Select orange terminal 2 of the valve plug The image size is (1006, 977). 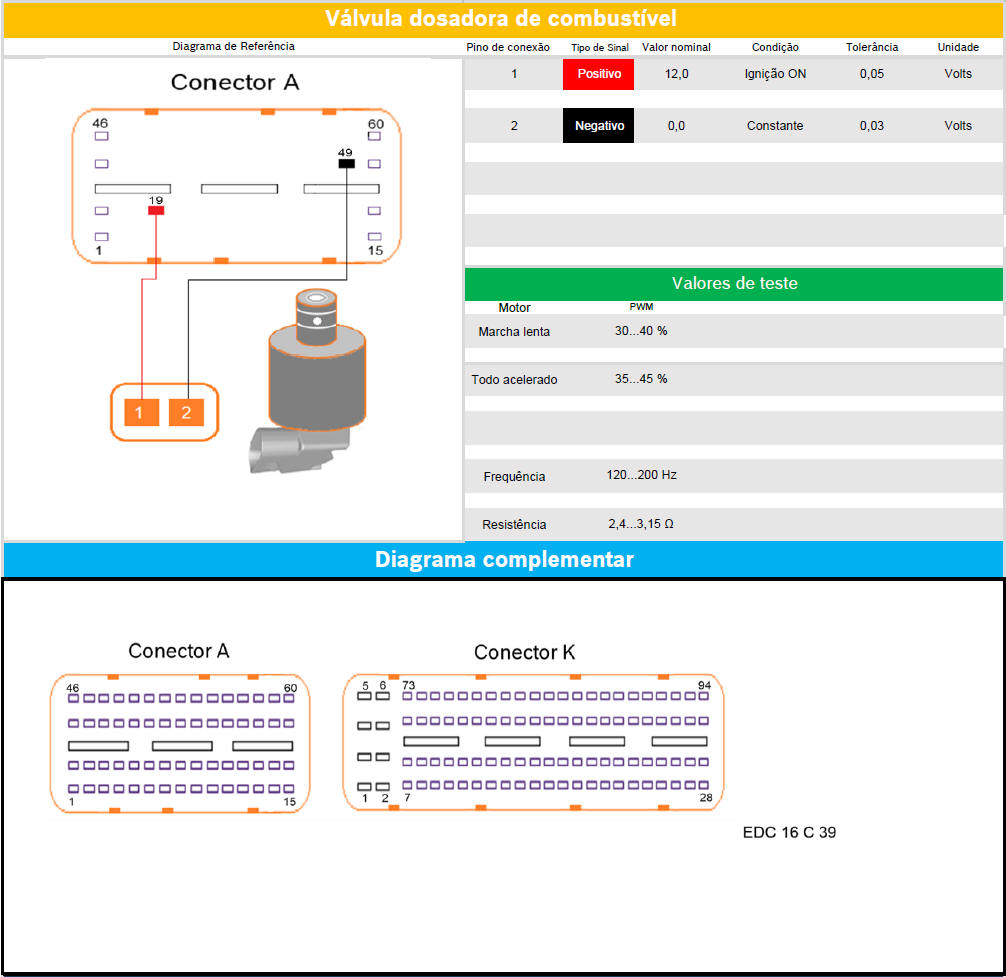[187, 412]
